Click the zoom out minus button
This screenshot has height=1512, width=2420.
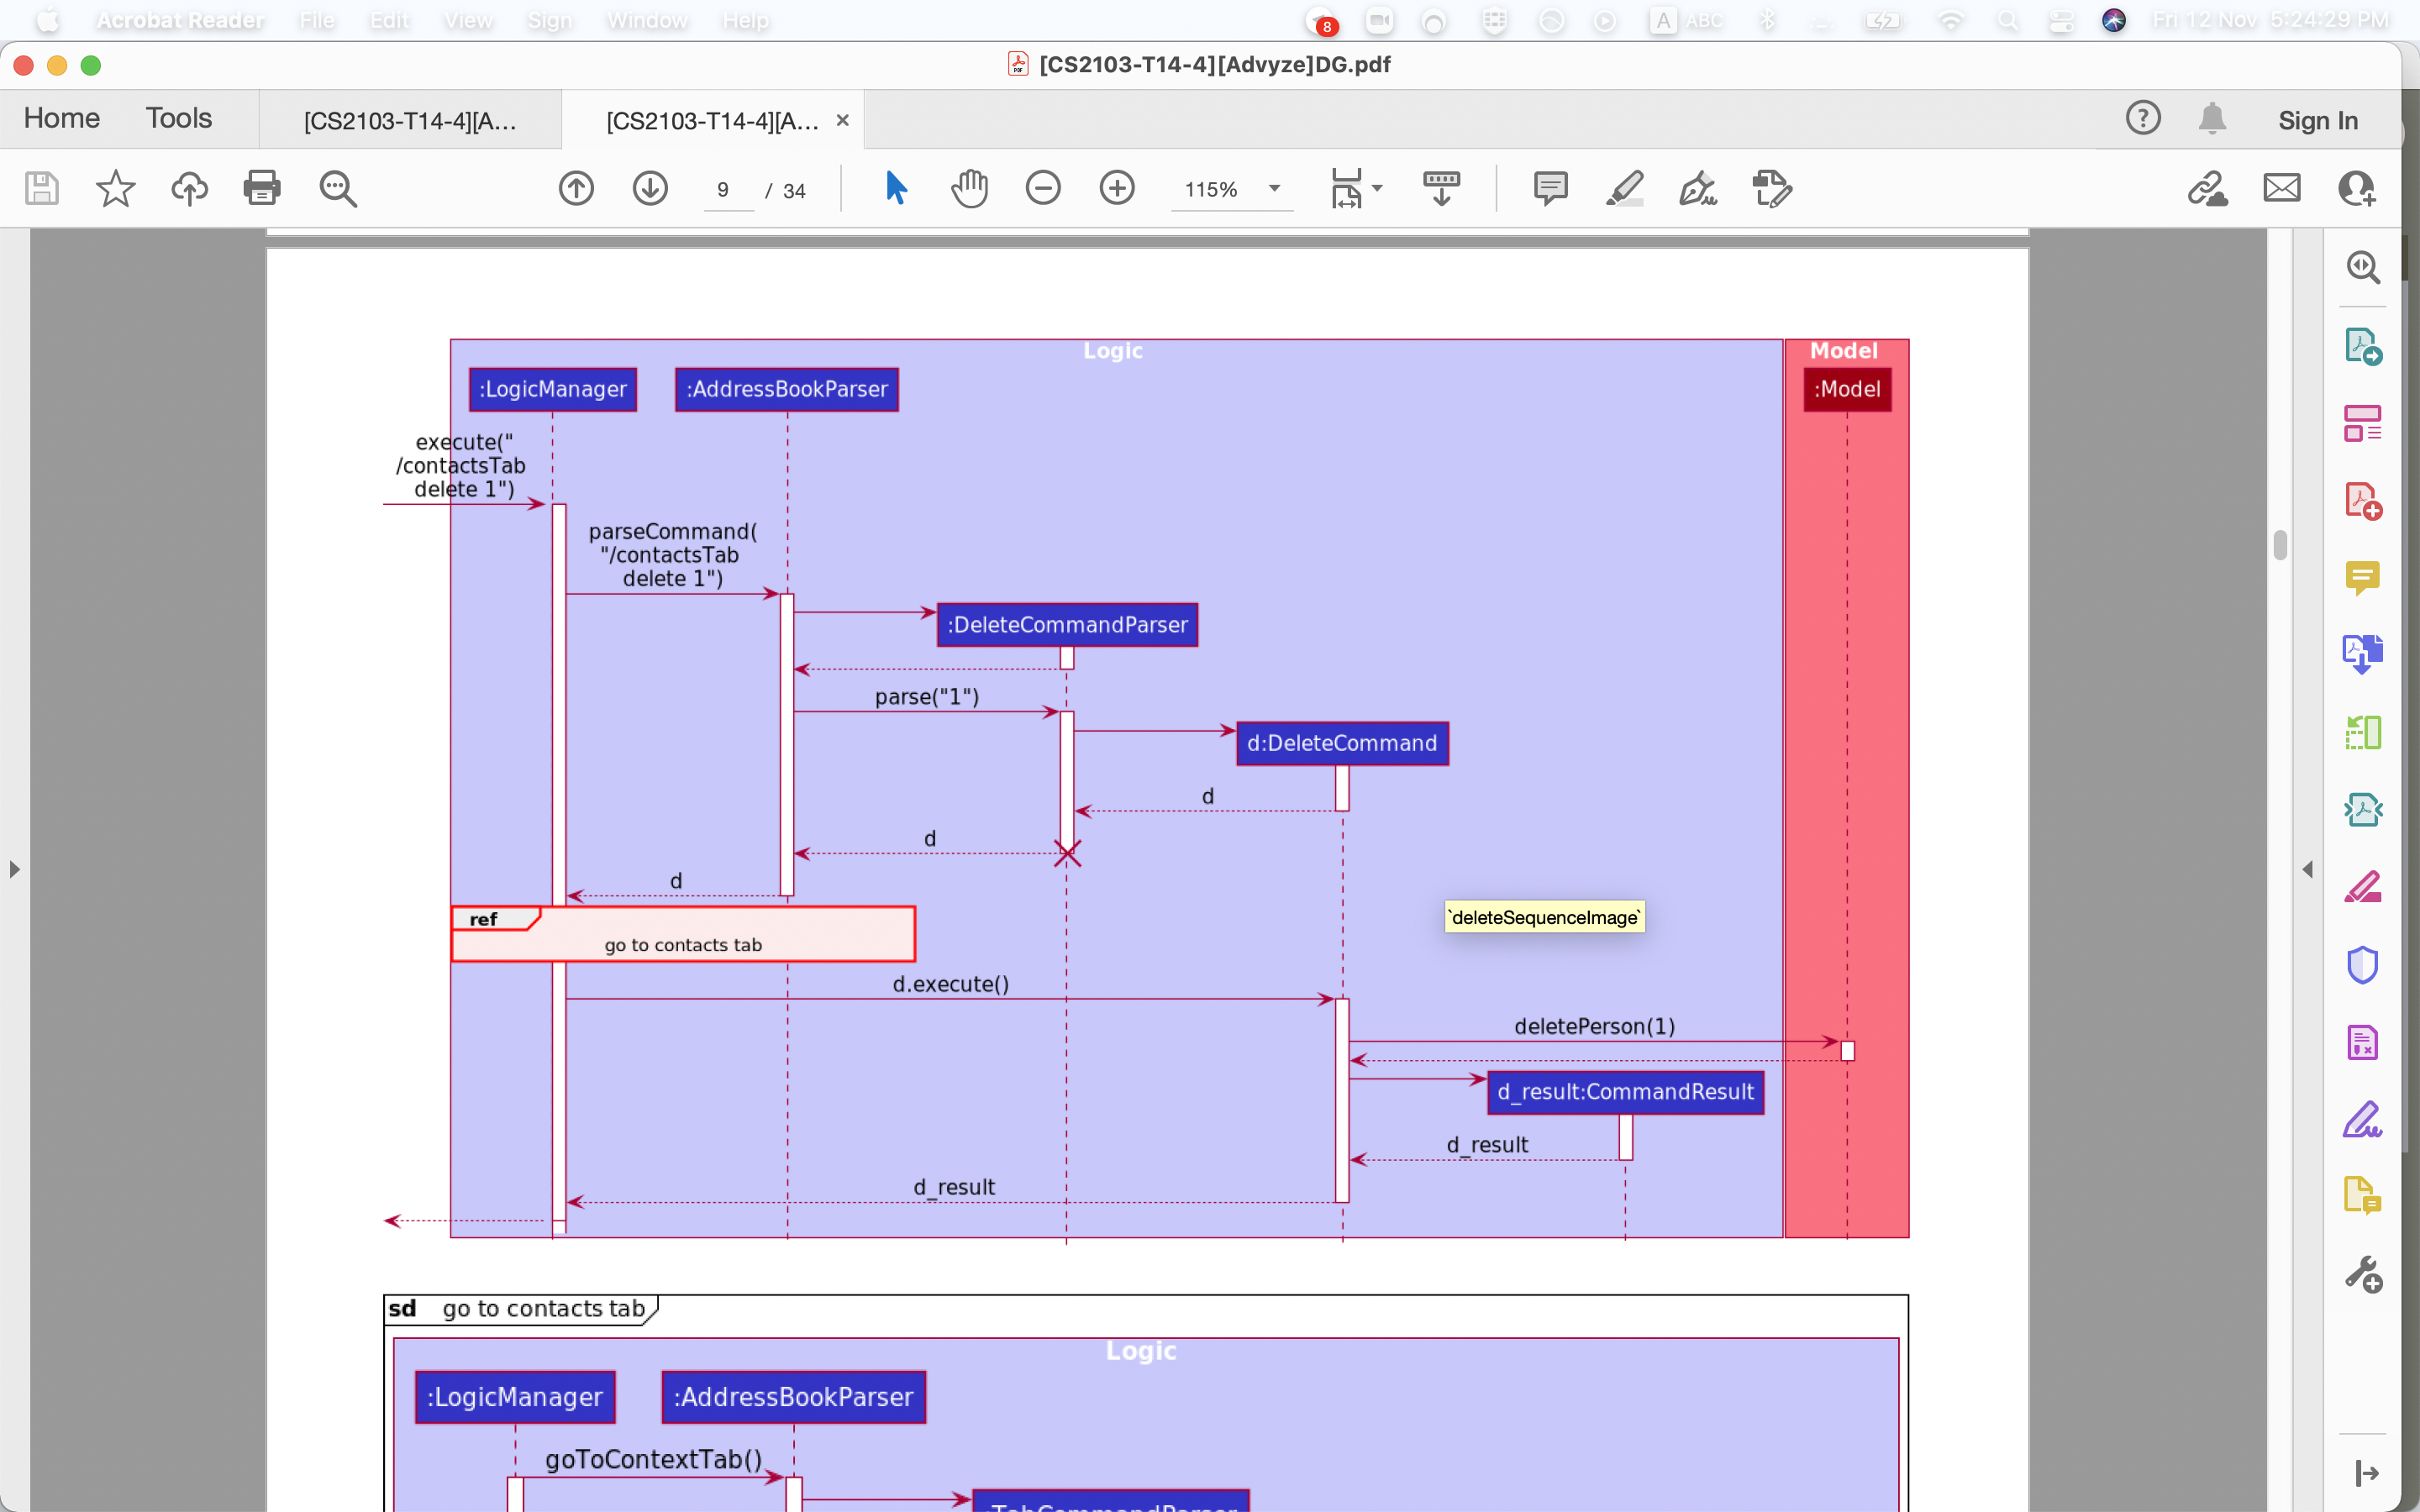click(x=1043, y=188)
